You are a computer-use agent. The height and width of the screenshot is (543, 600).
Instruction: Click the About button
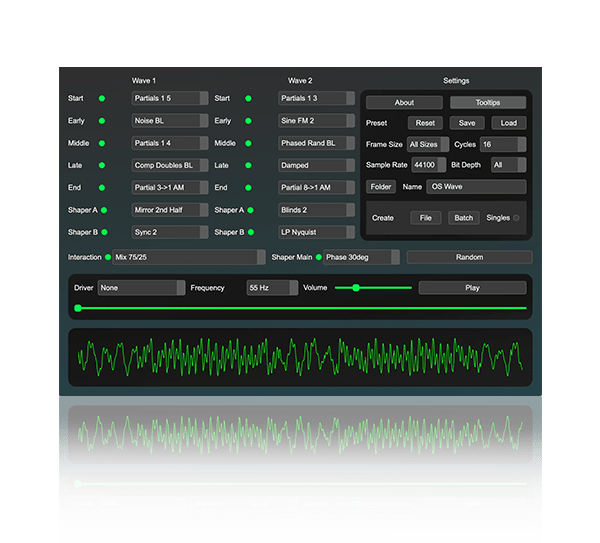pos(404,102)
